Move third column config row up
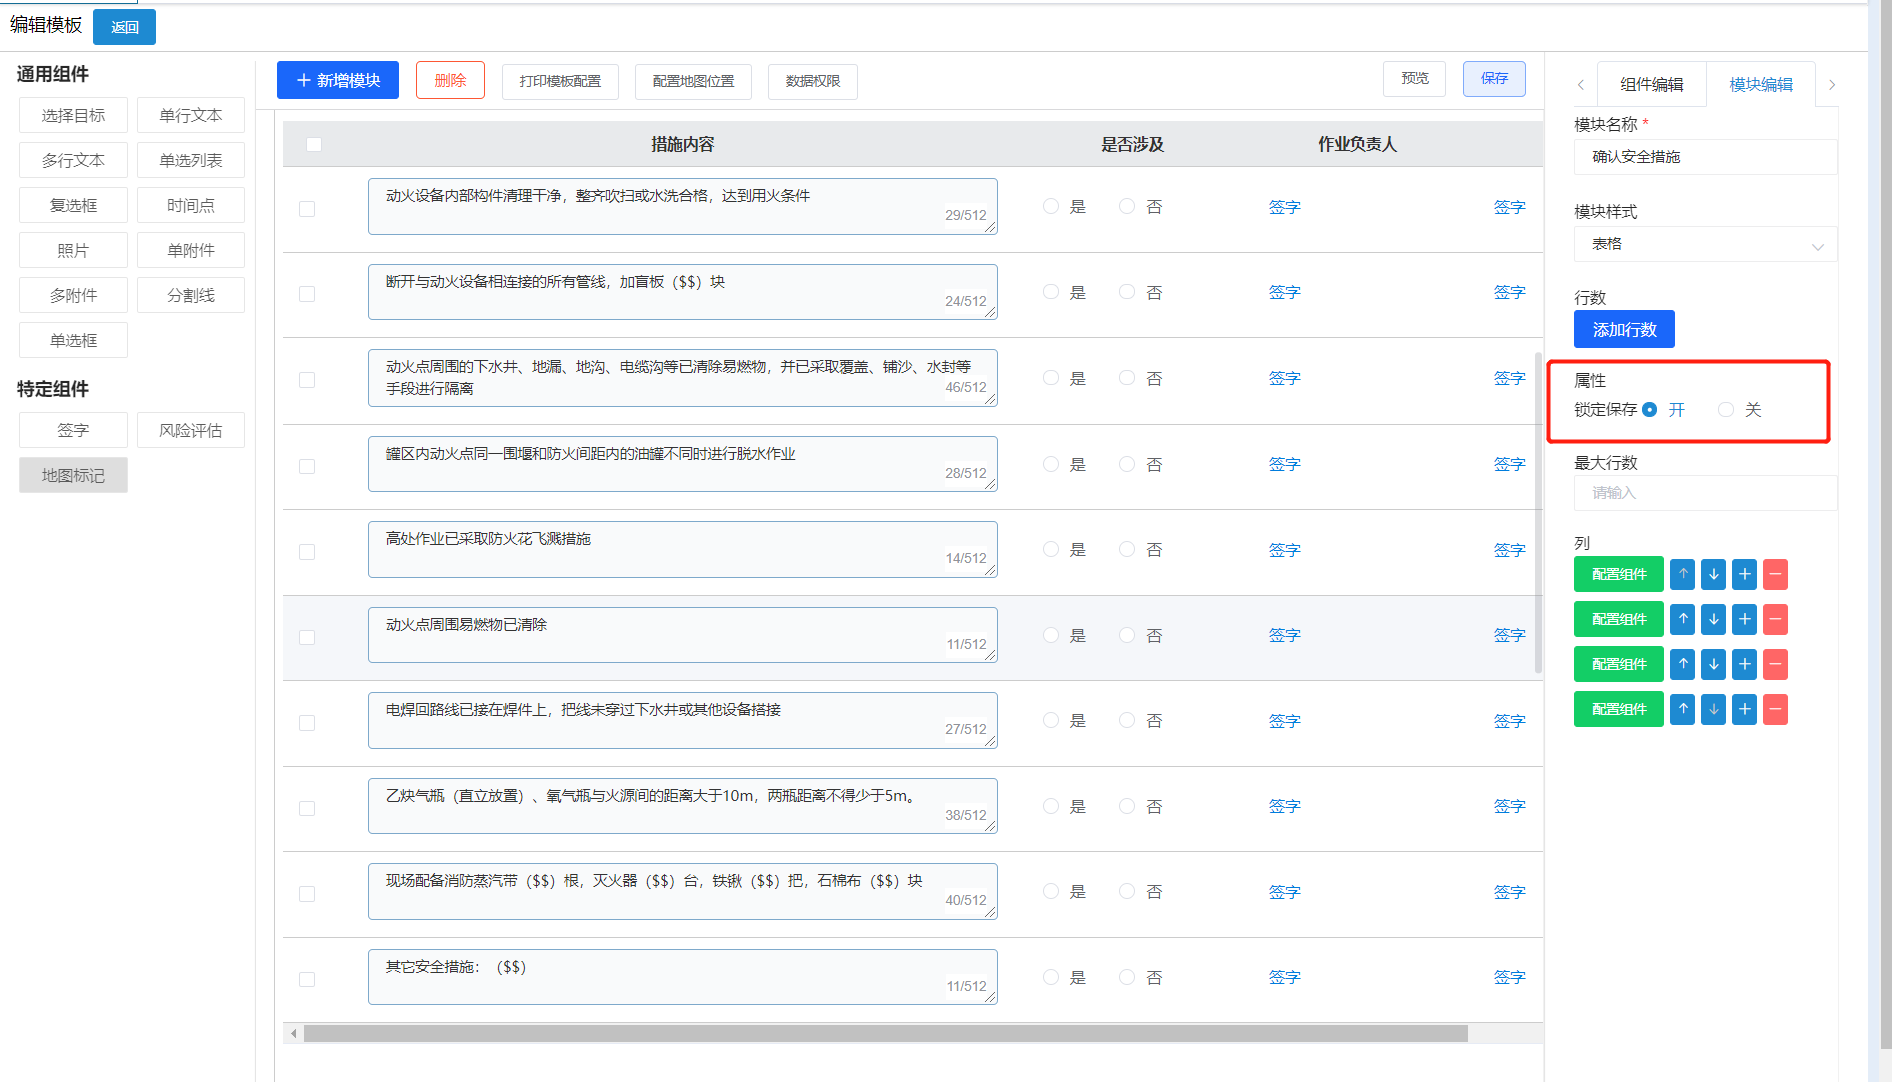 (x=1683, y=664)
